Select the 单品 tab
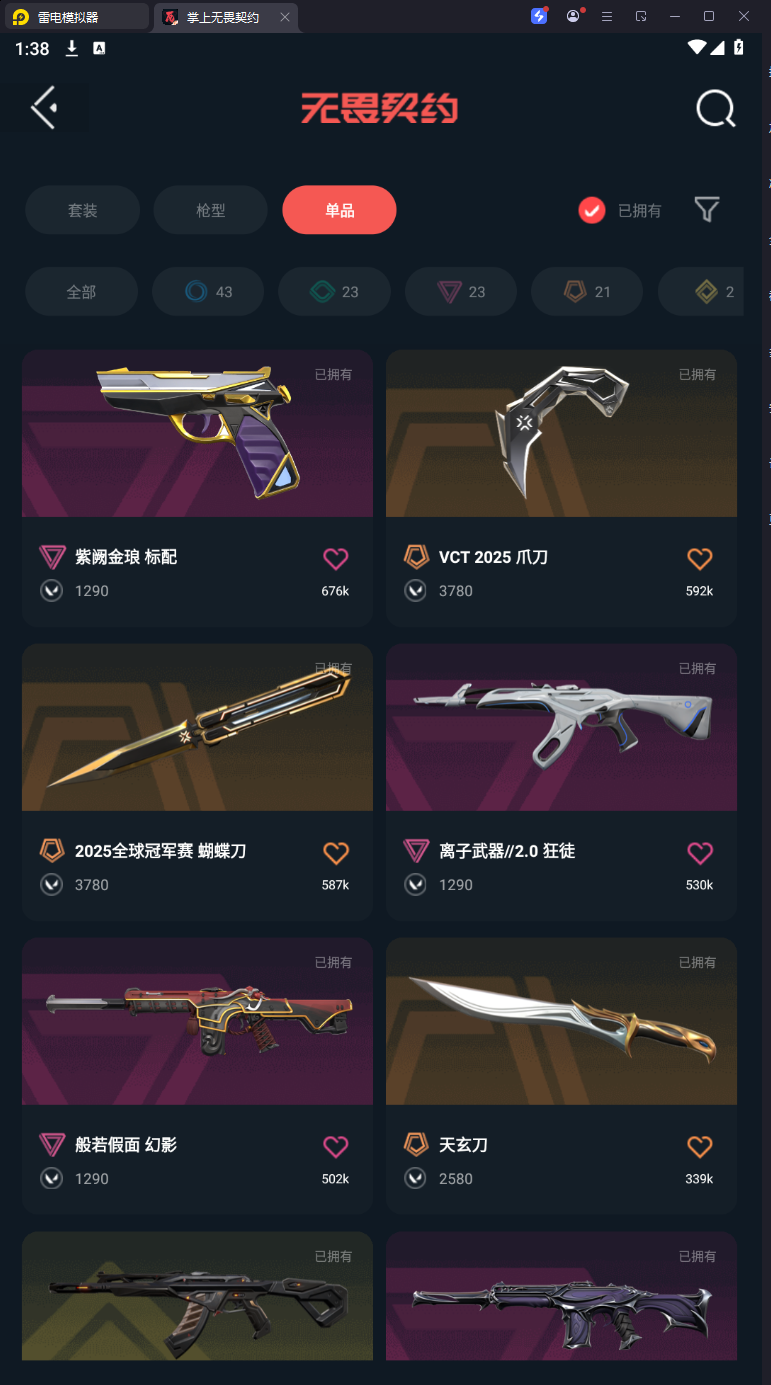Viewport: 771px width, 1385px height. click(x=340, y=210)
